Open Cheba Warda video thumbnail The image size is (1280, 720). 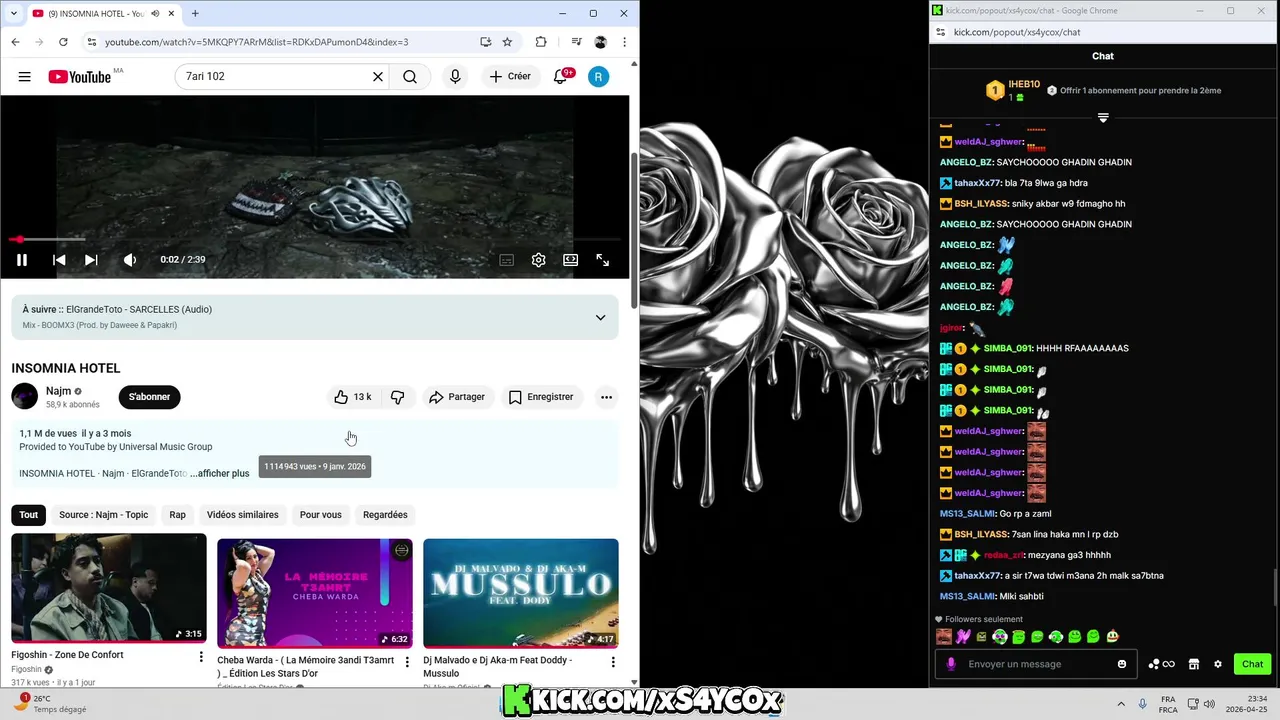(x=315, y=594)
